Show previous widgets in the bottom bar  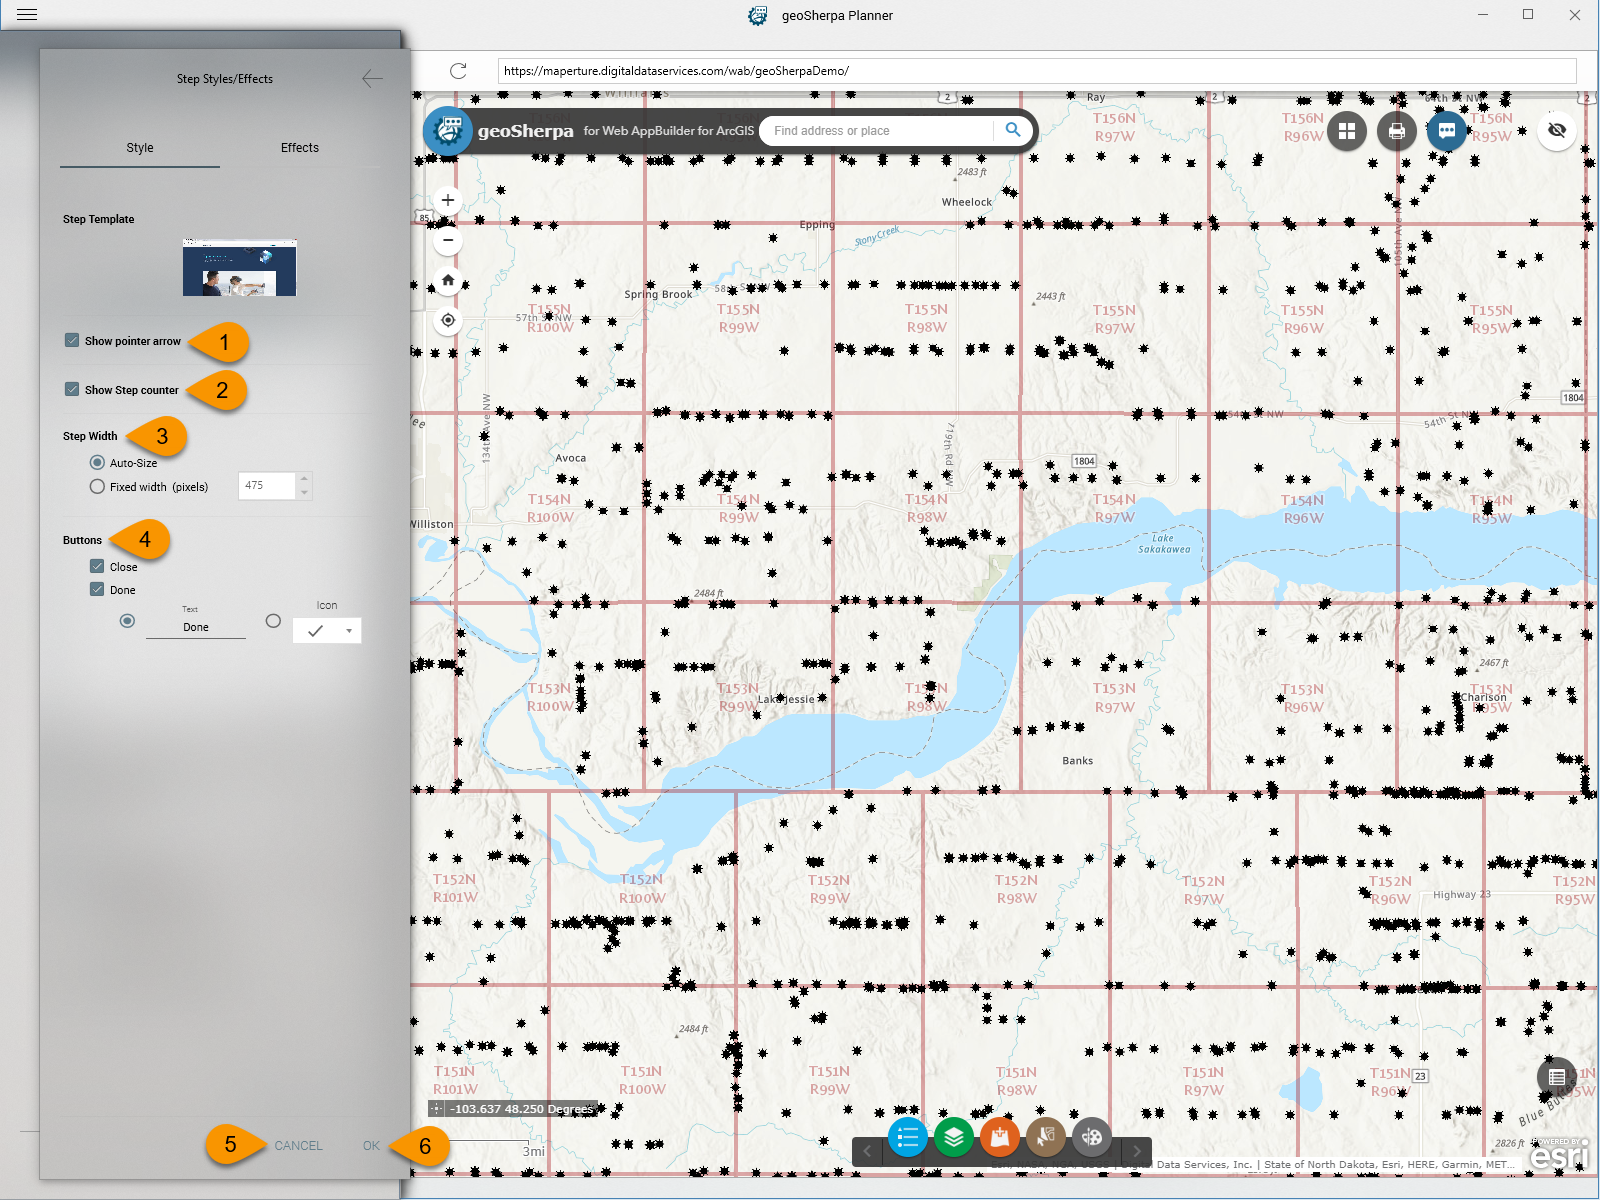(867, 1151)
